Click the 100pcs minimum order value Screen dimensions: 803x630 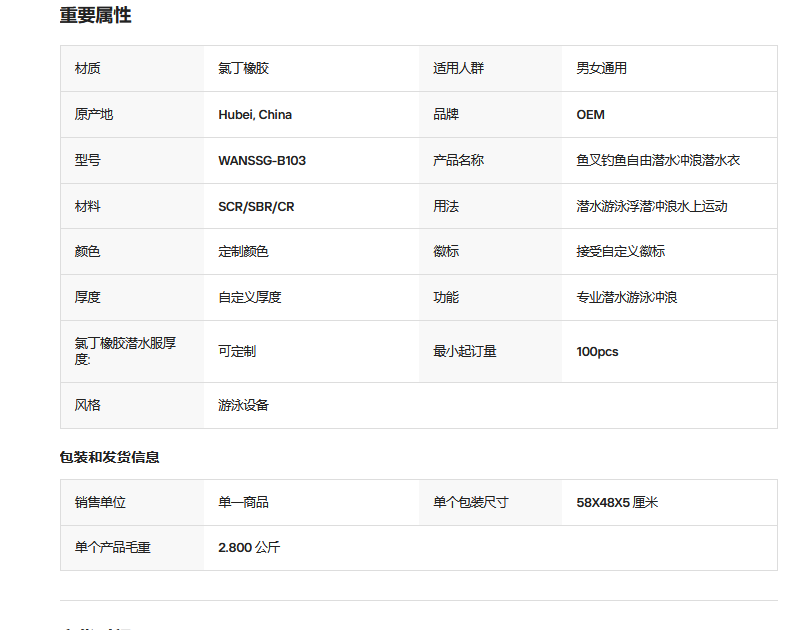597,352
